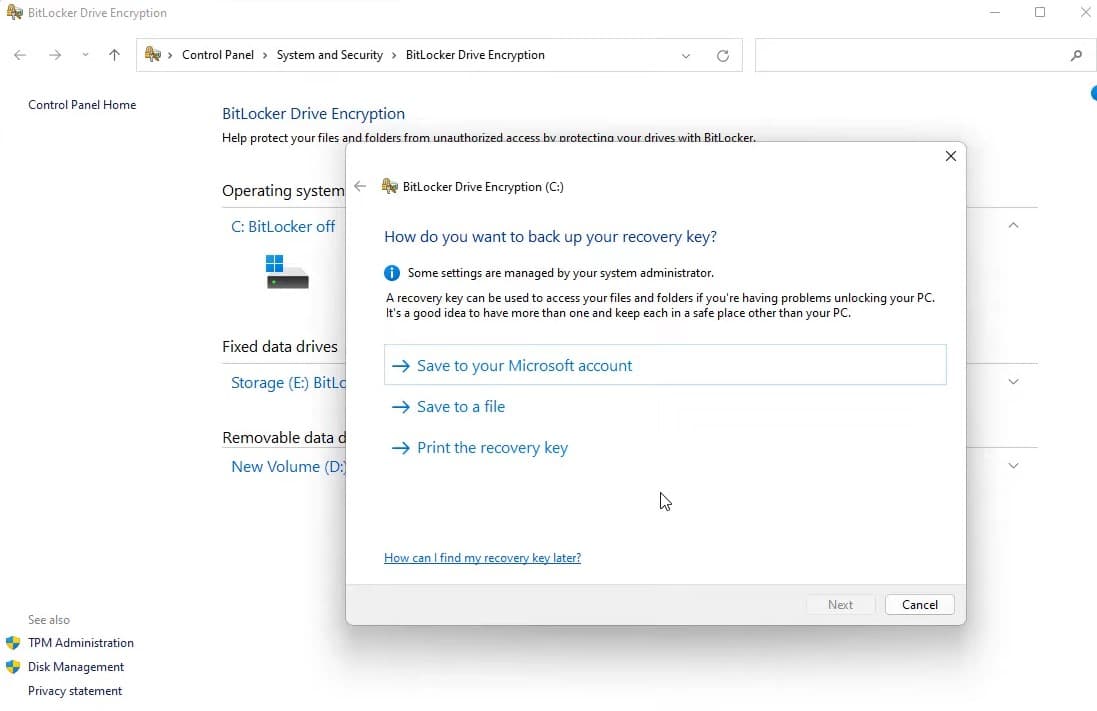Select Save to a file option
The width and height of the screenshot is (1097, 711).
(x=460, y=407)
